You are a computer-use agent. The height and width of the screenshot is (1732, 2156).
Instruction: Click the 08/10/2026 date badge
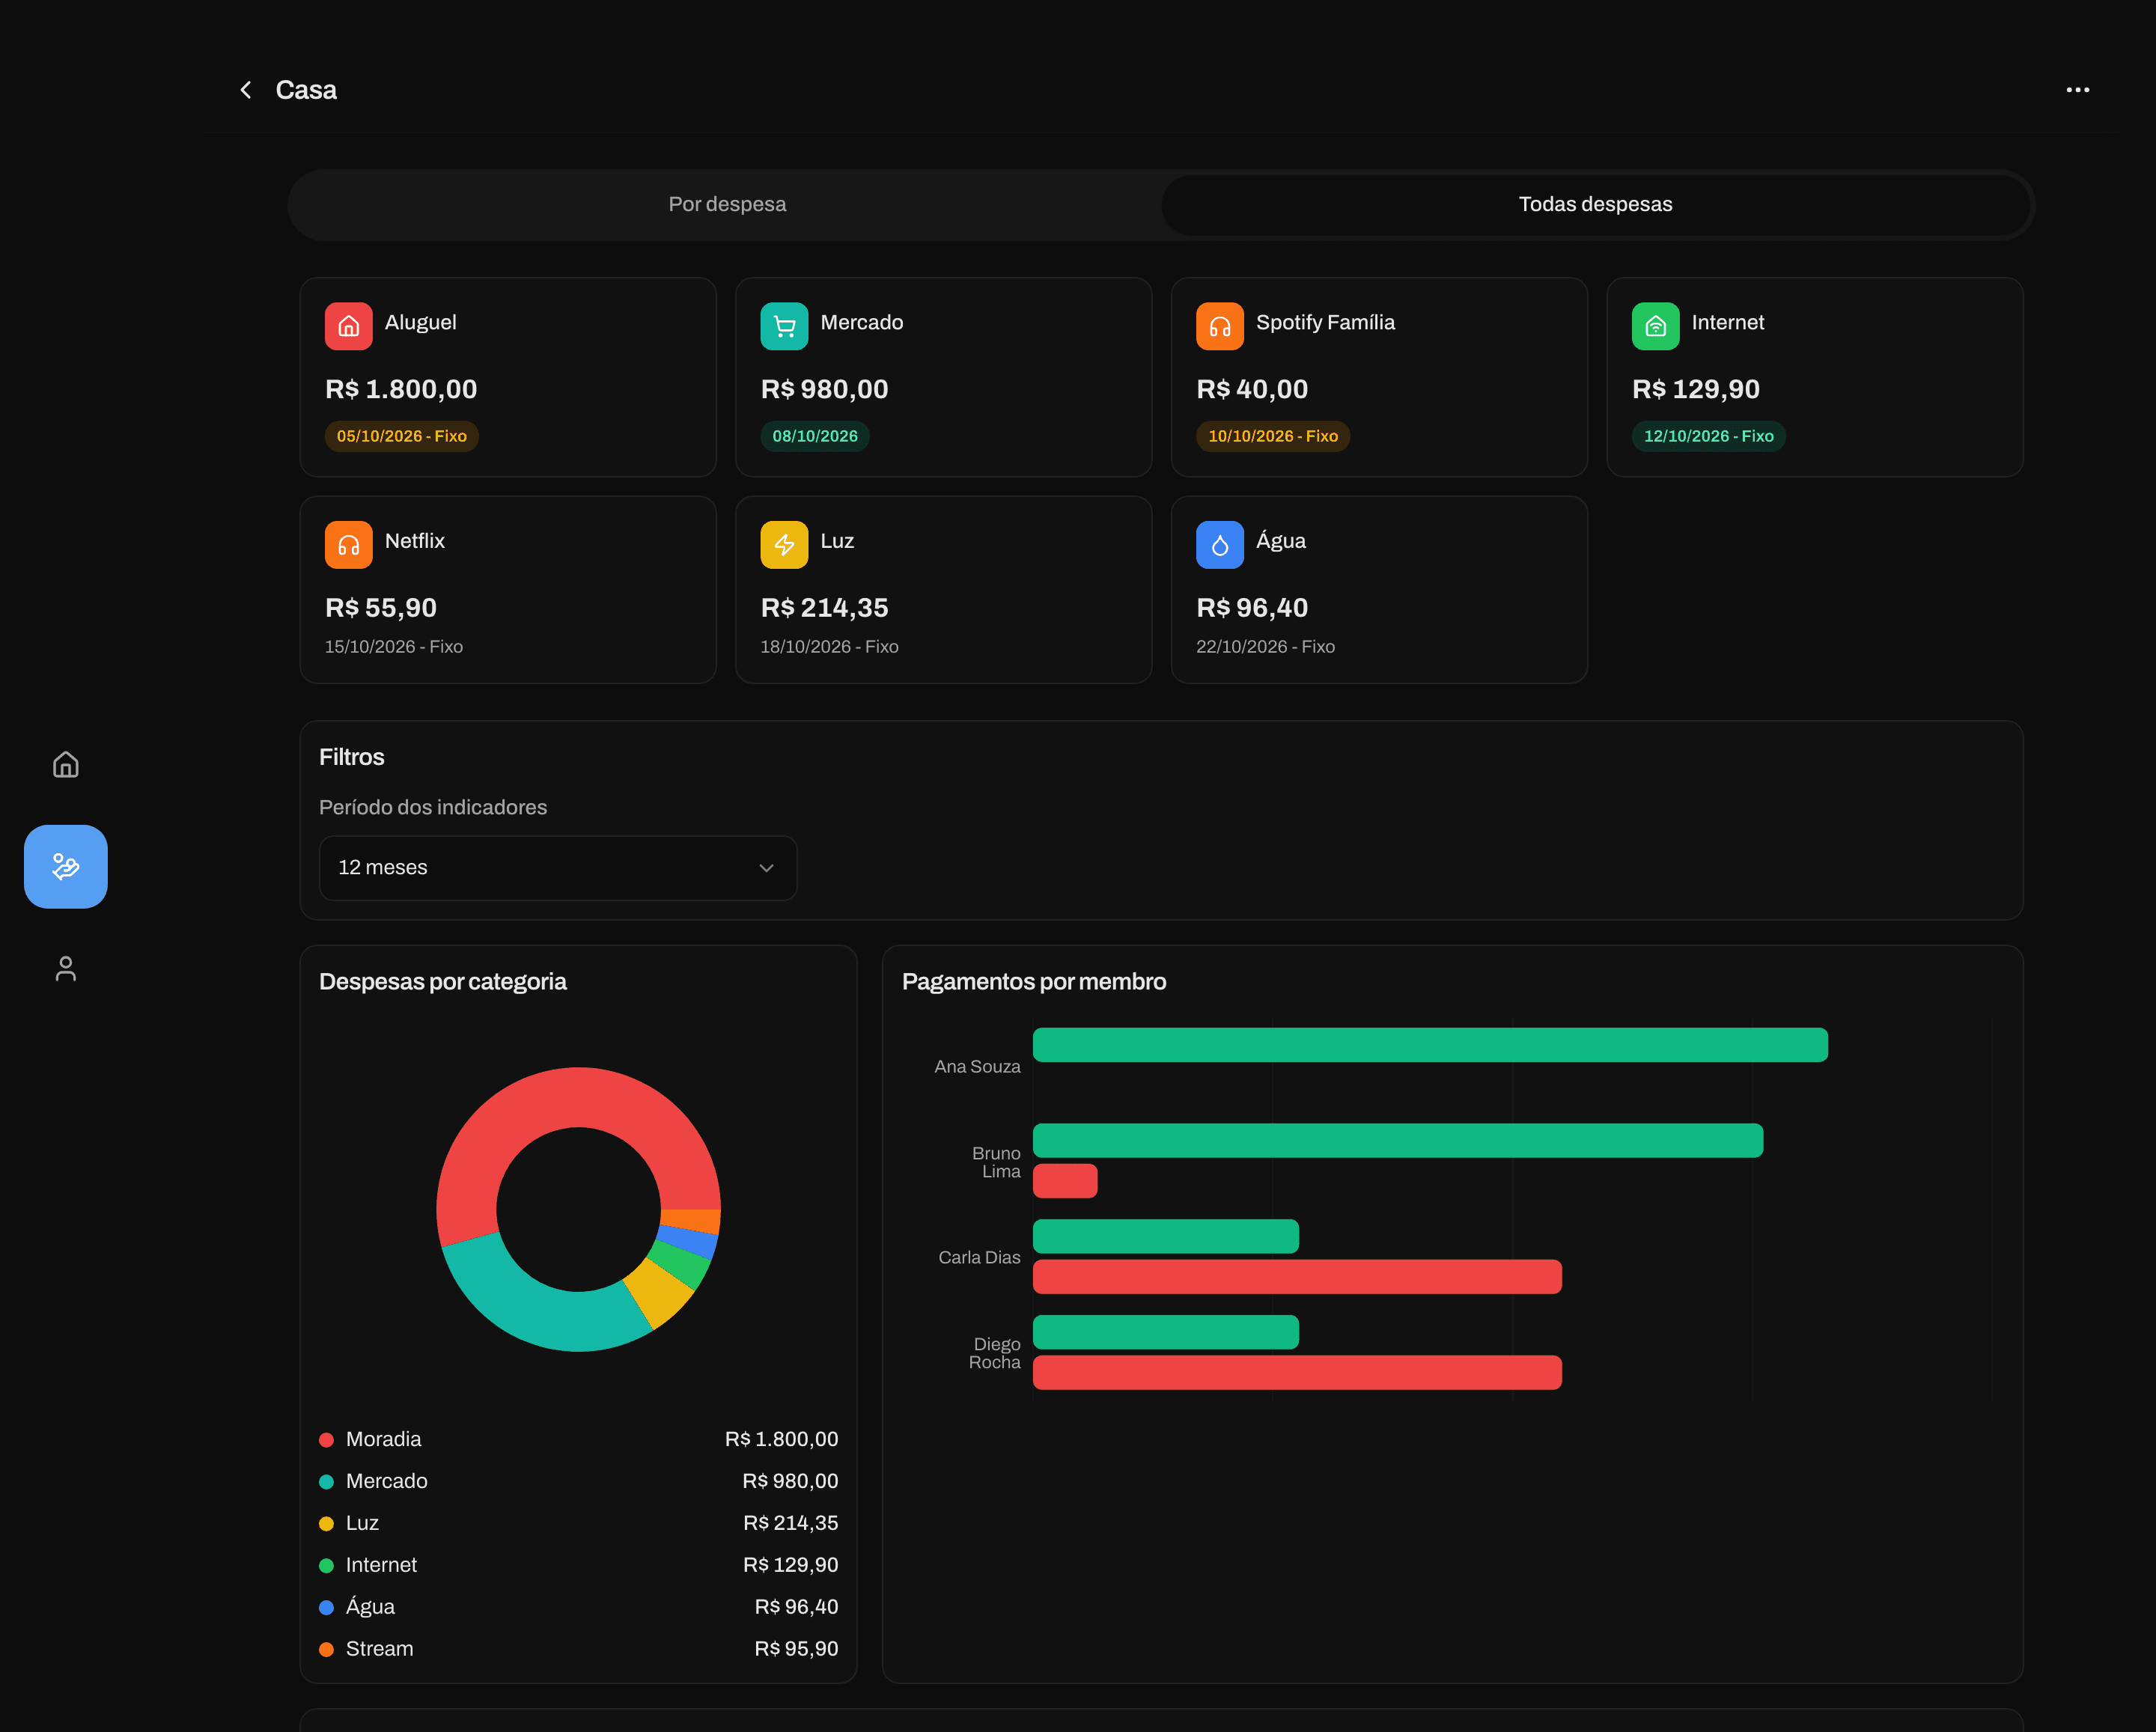[x=815, y=436]
